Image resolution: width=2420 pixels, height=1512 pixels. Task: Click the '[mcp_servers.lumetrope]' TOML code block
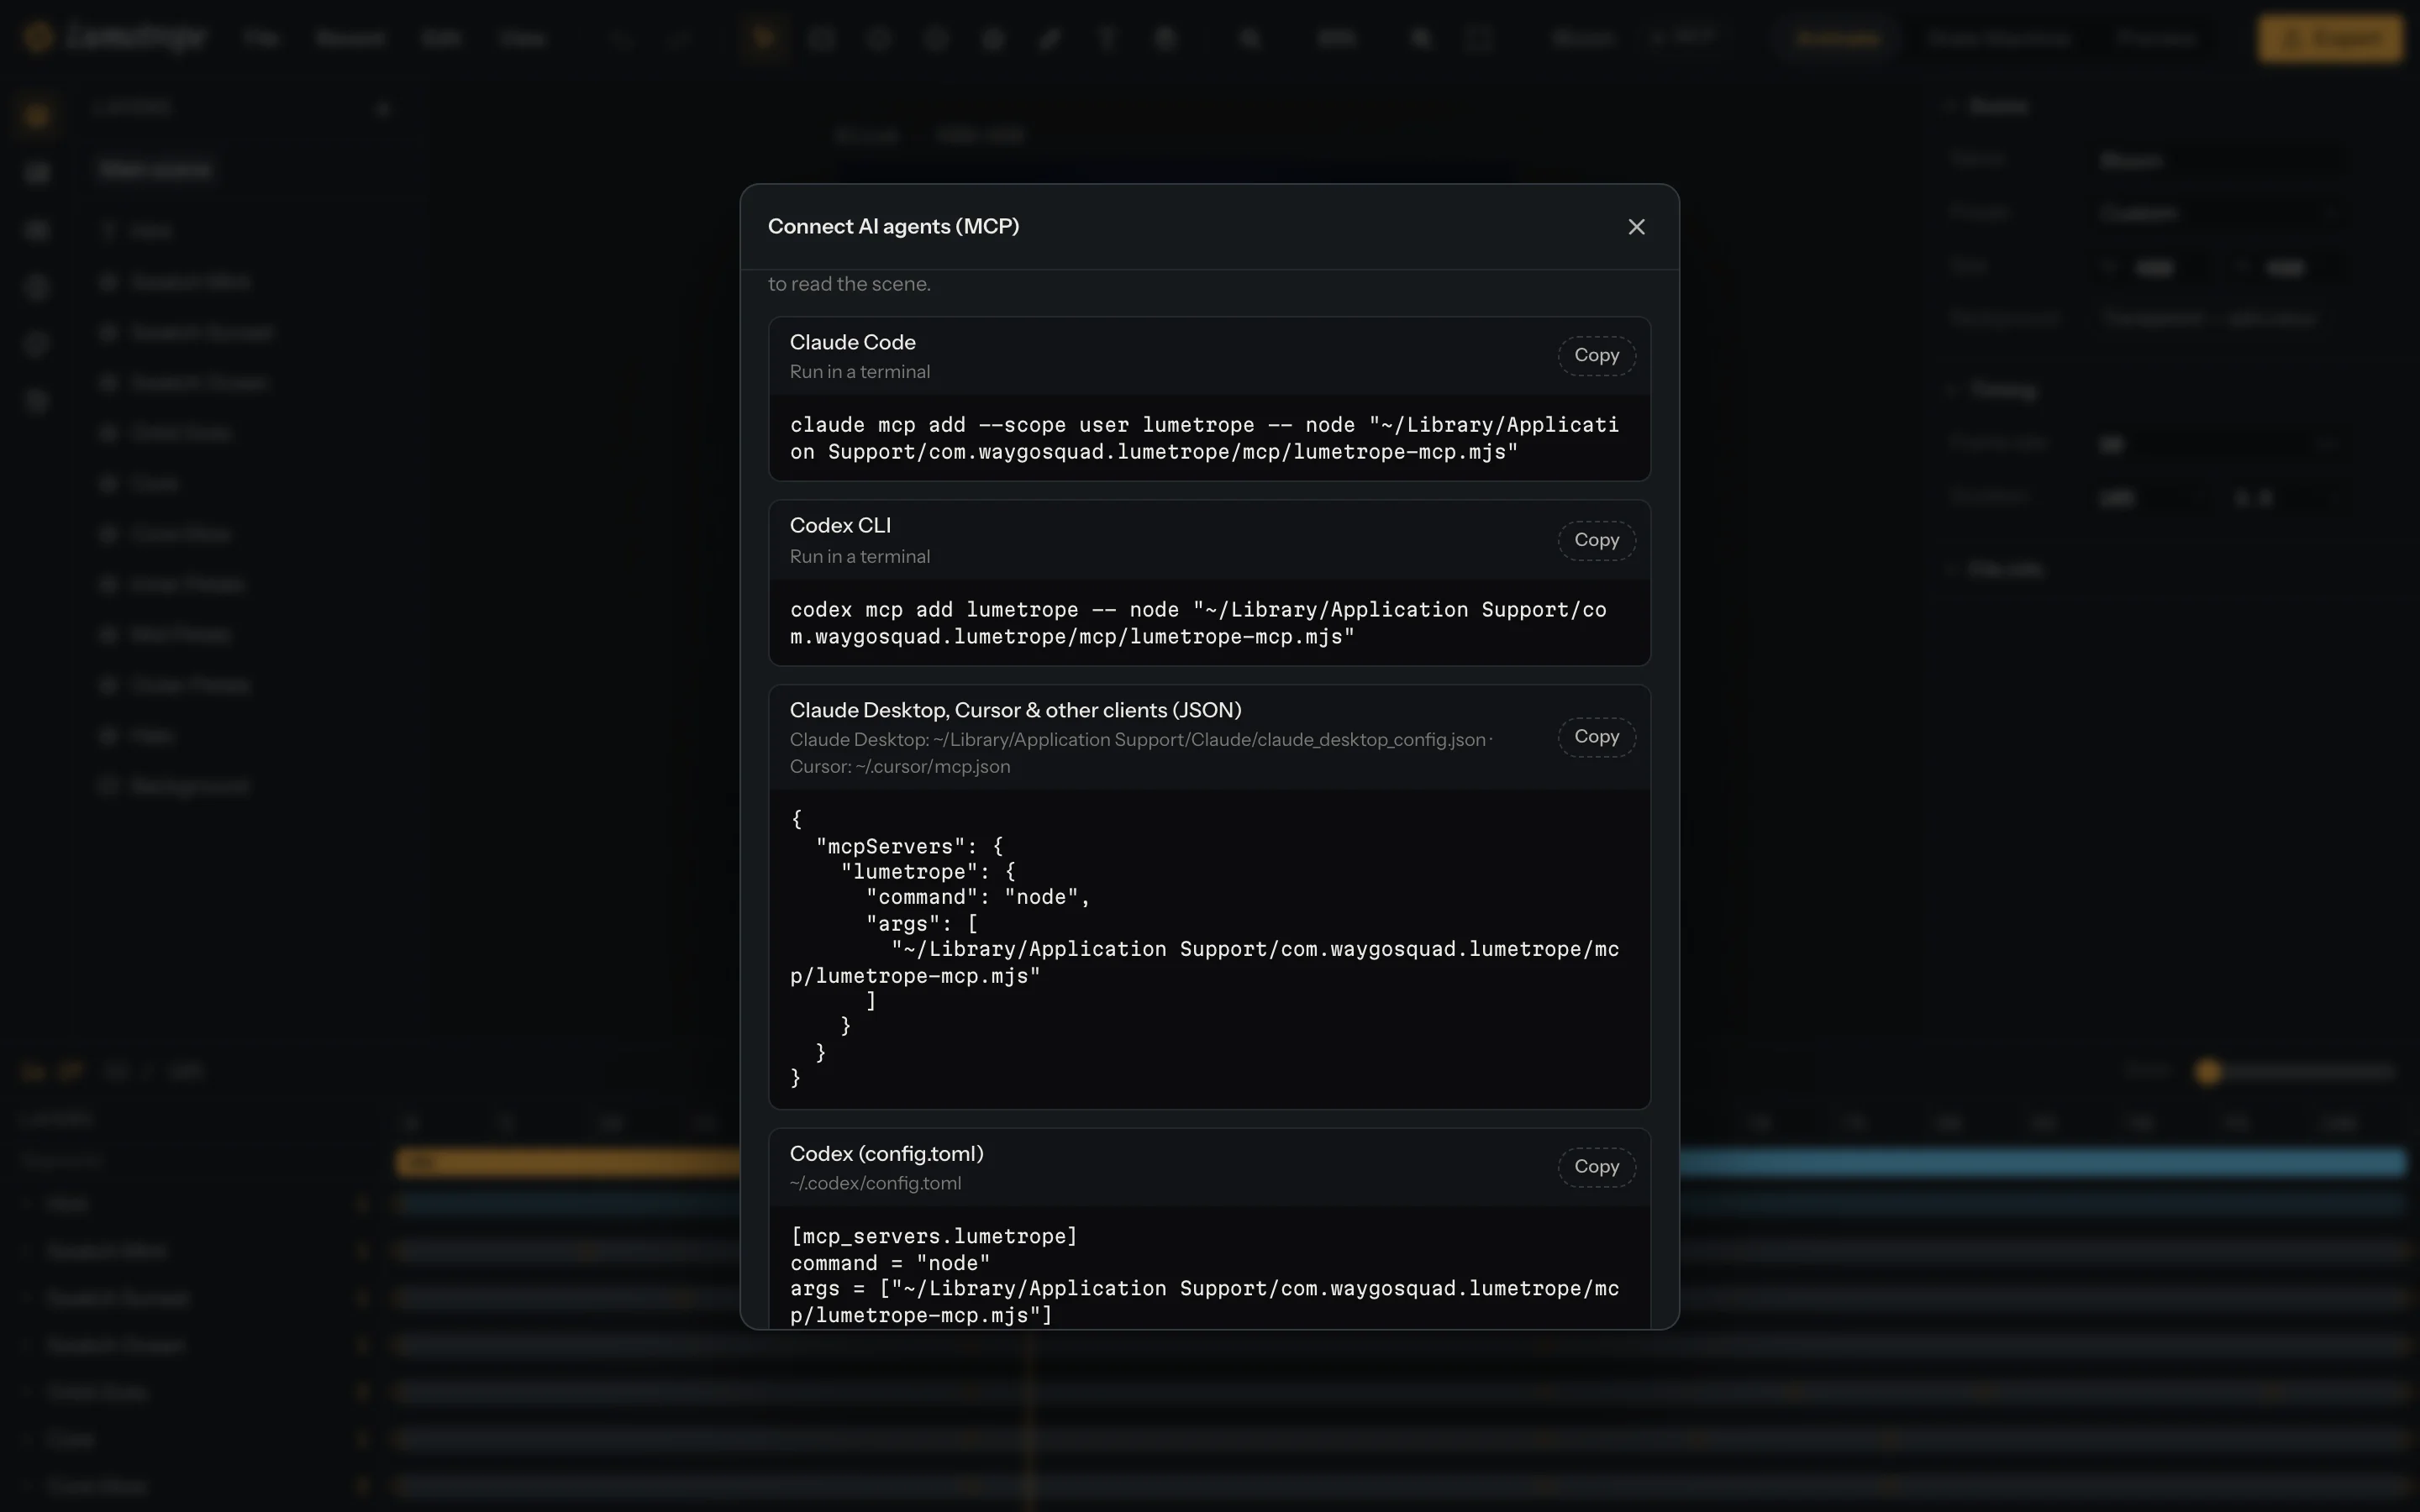point(1209,1268)
